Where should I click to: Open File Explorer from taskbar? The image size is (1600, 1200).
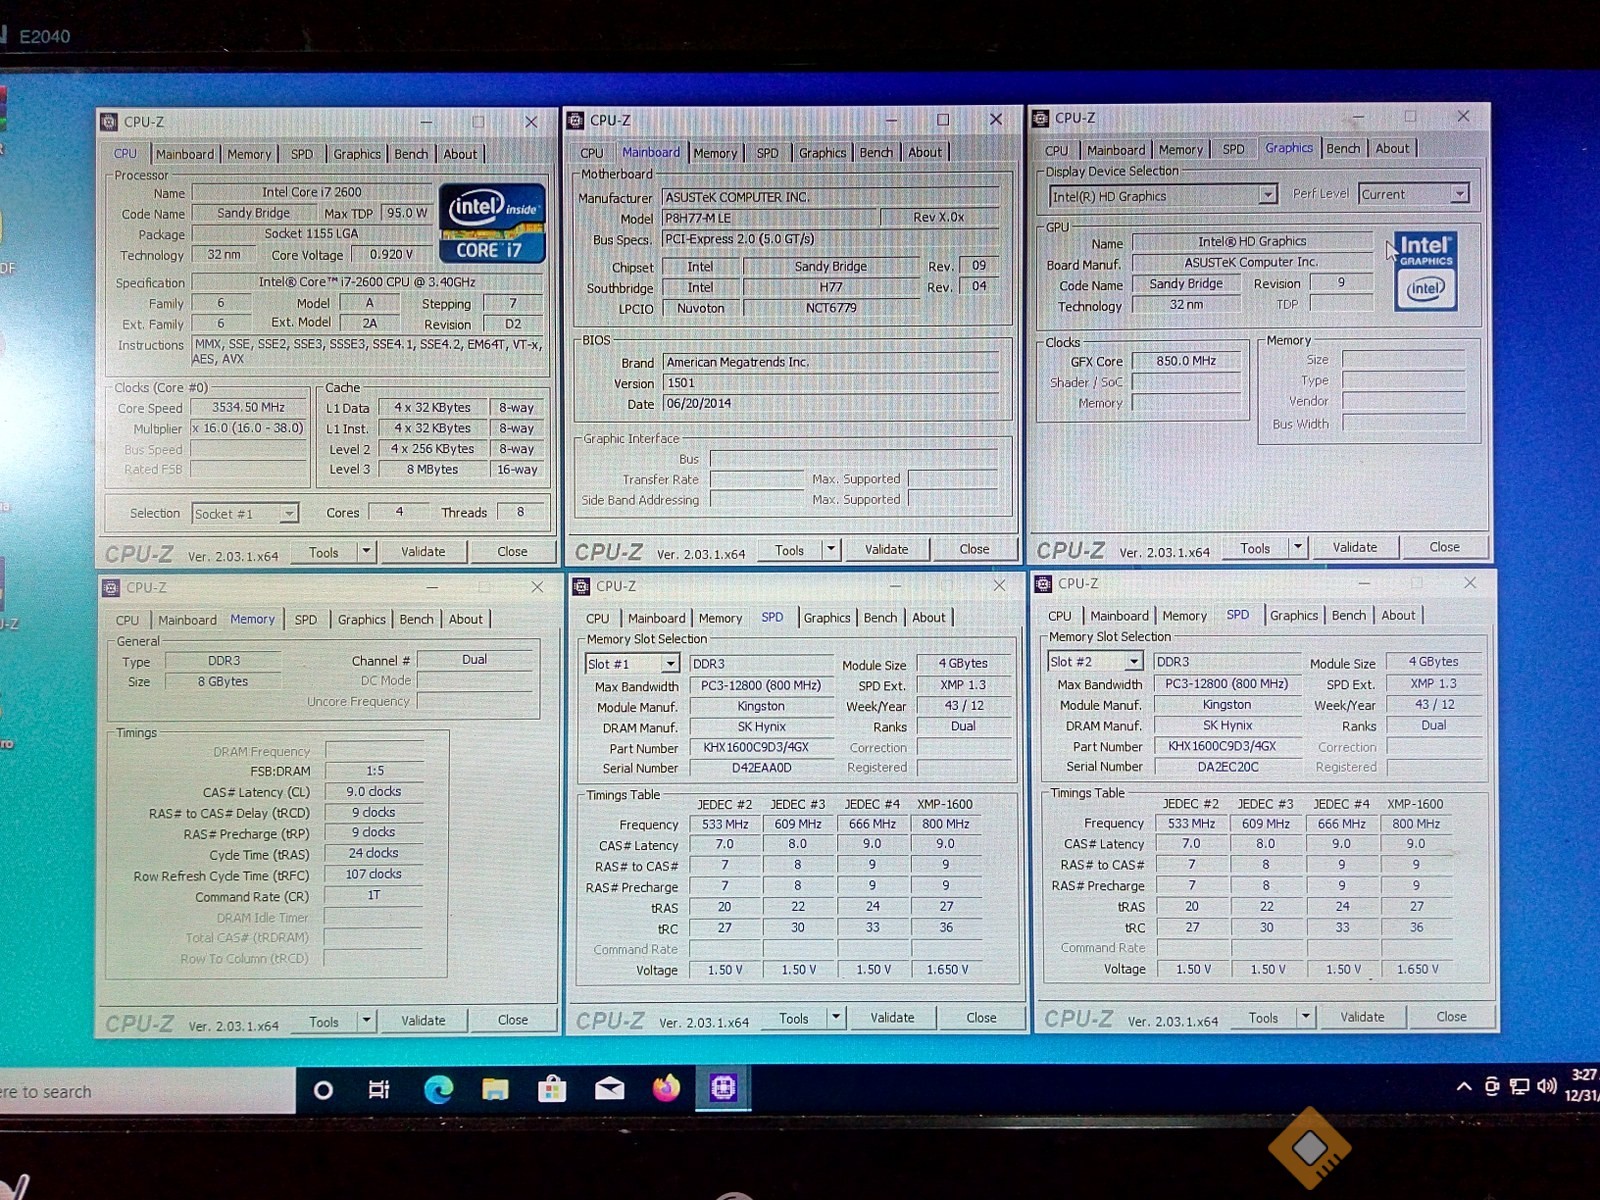coord(495,1089)
